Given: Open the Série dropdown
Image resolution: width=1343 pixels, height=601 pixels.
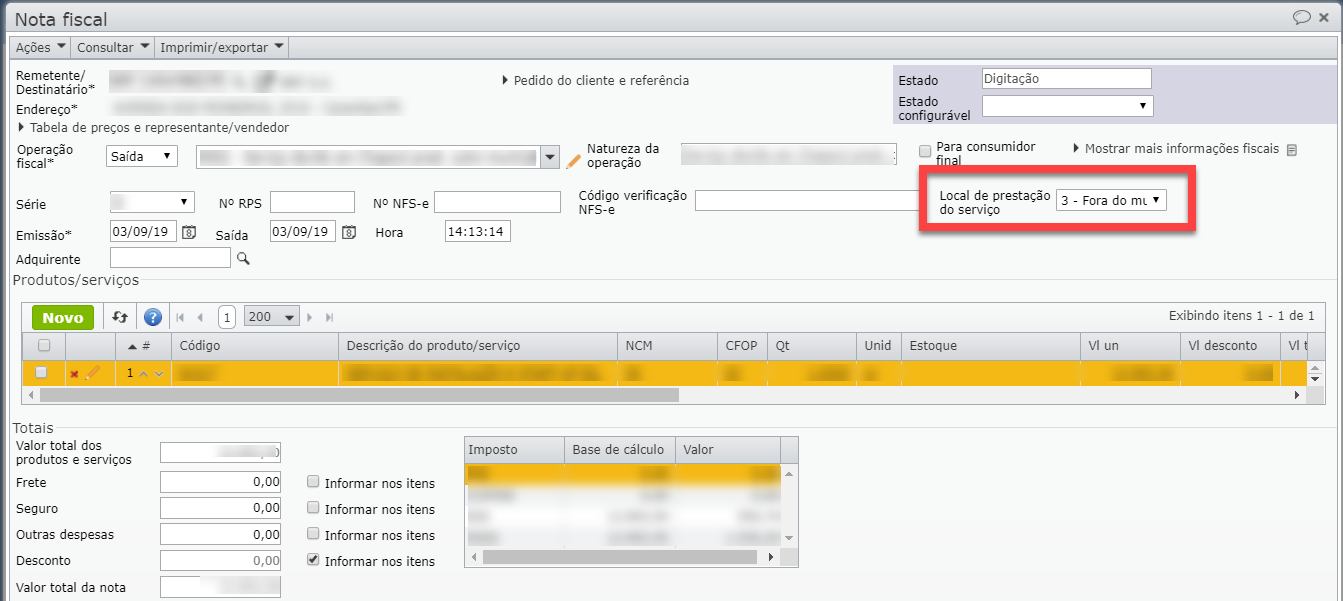Looking at the screenshot, I should [151, 201].
